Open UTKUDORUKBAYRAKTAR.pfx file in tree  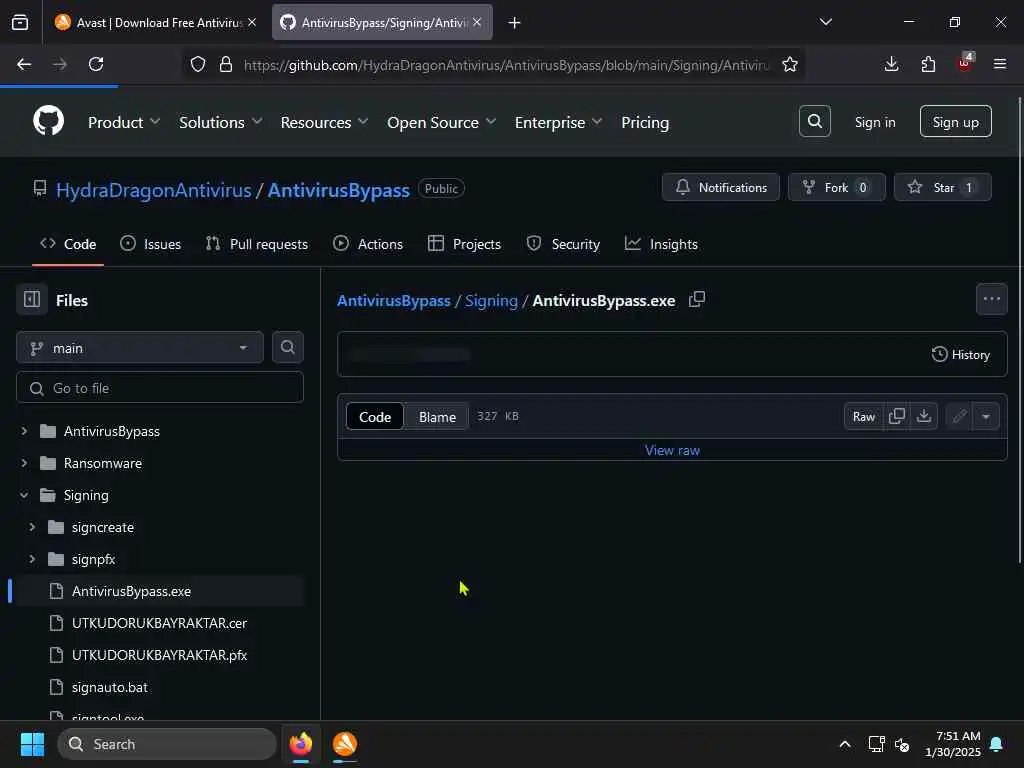point(159,655)
